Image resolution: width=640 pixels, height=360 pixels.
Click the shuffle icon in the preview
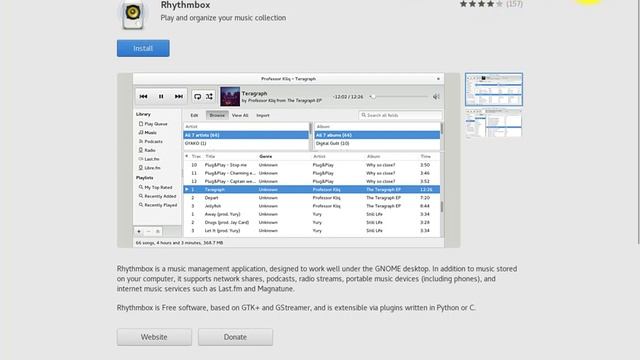[x=209, y=96]
